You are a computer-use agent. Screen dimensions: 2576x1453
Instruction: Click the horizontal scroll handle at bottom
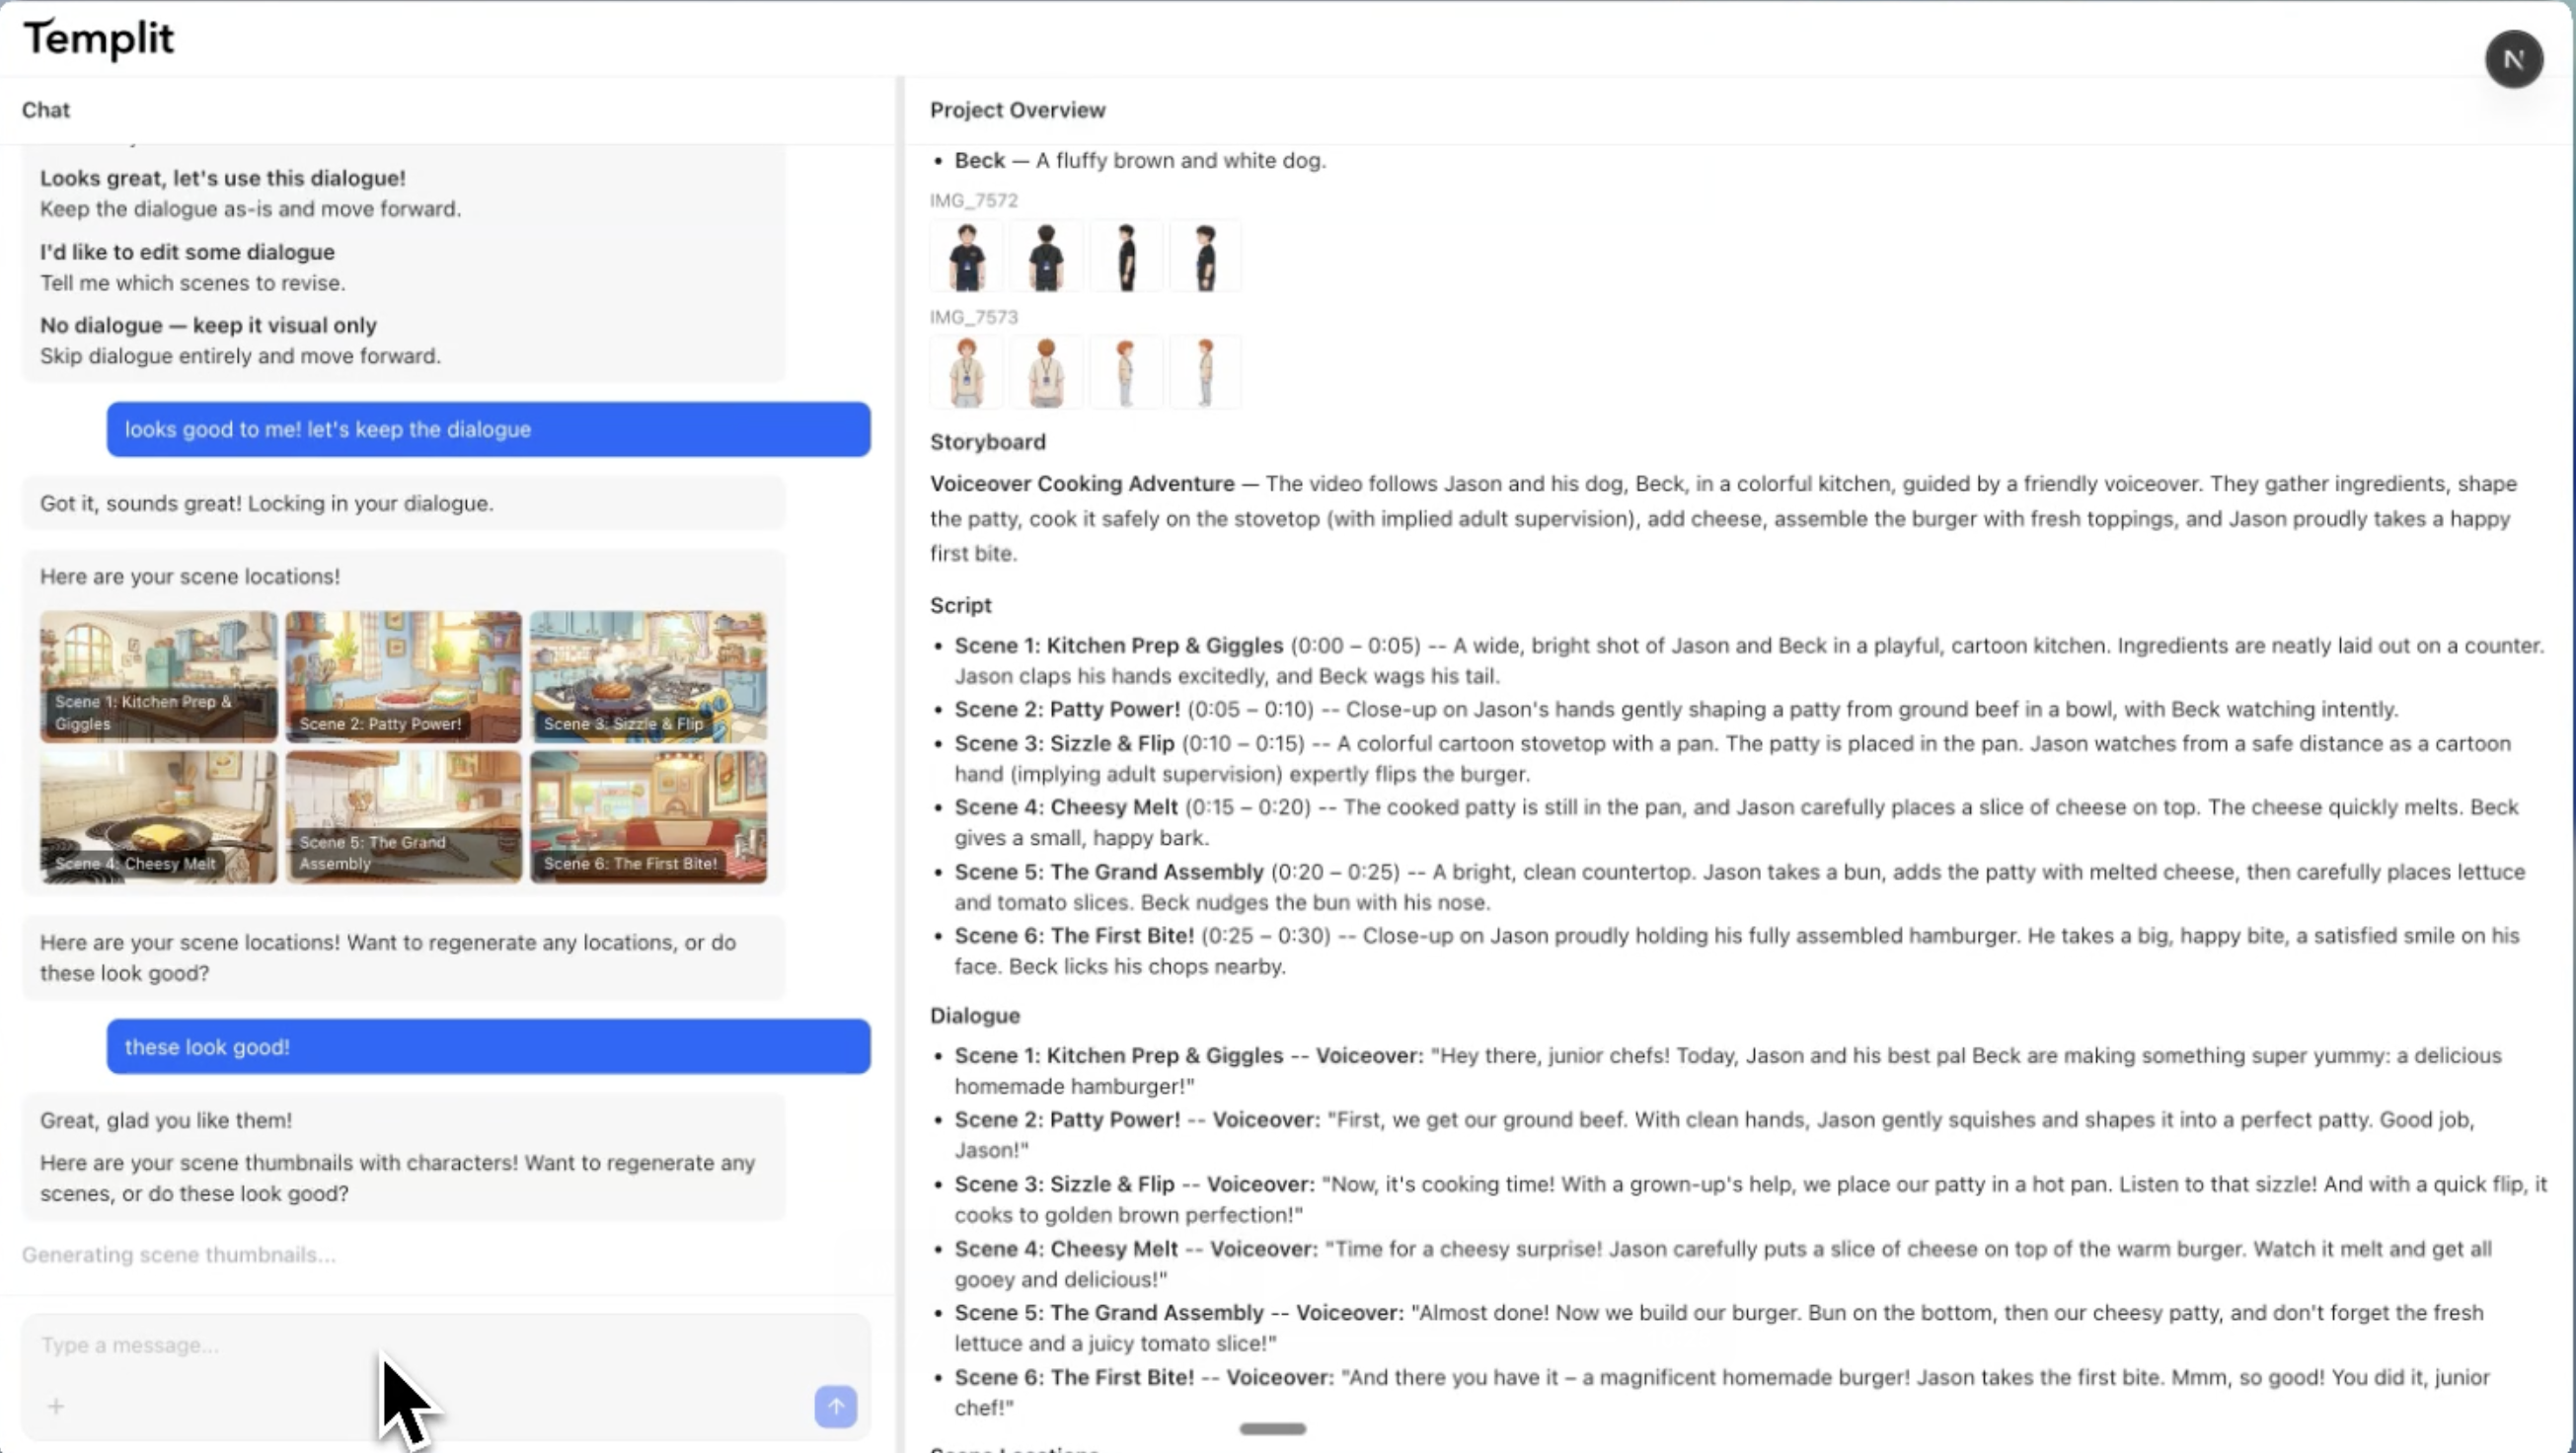tap(1272, 1429)
